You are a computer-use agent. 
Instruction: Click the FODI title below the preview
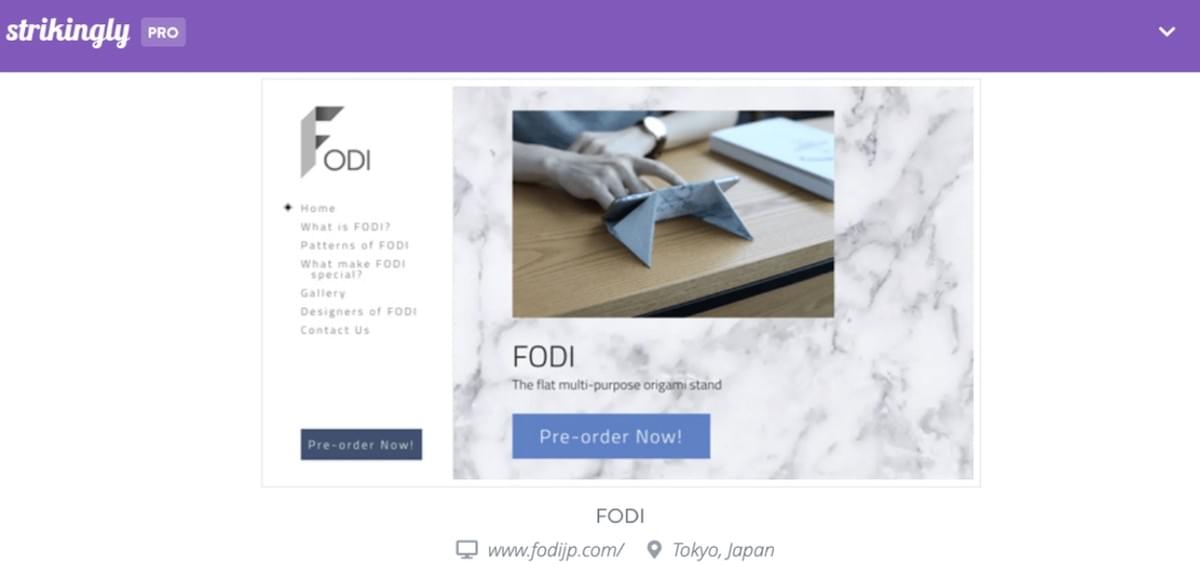620,517
